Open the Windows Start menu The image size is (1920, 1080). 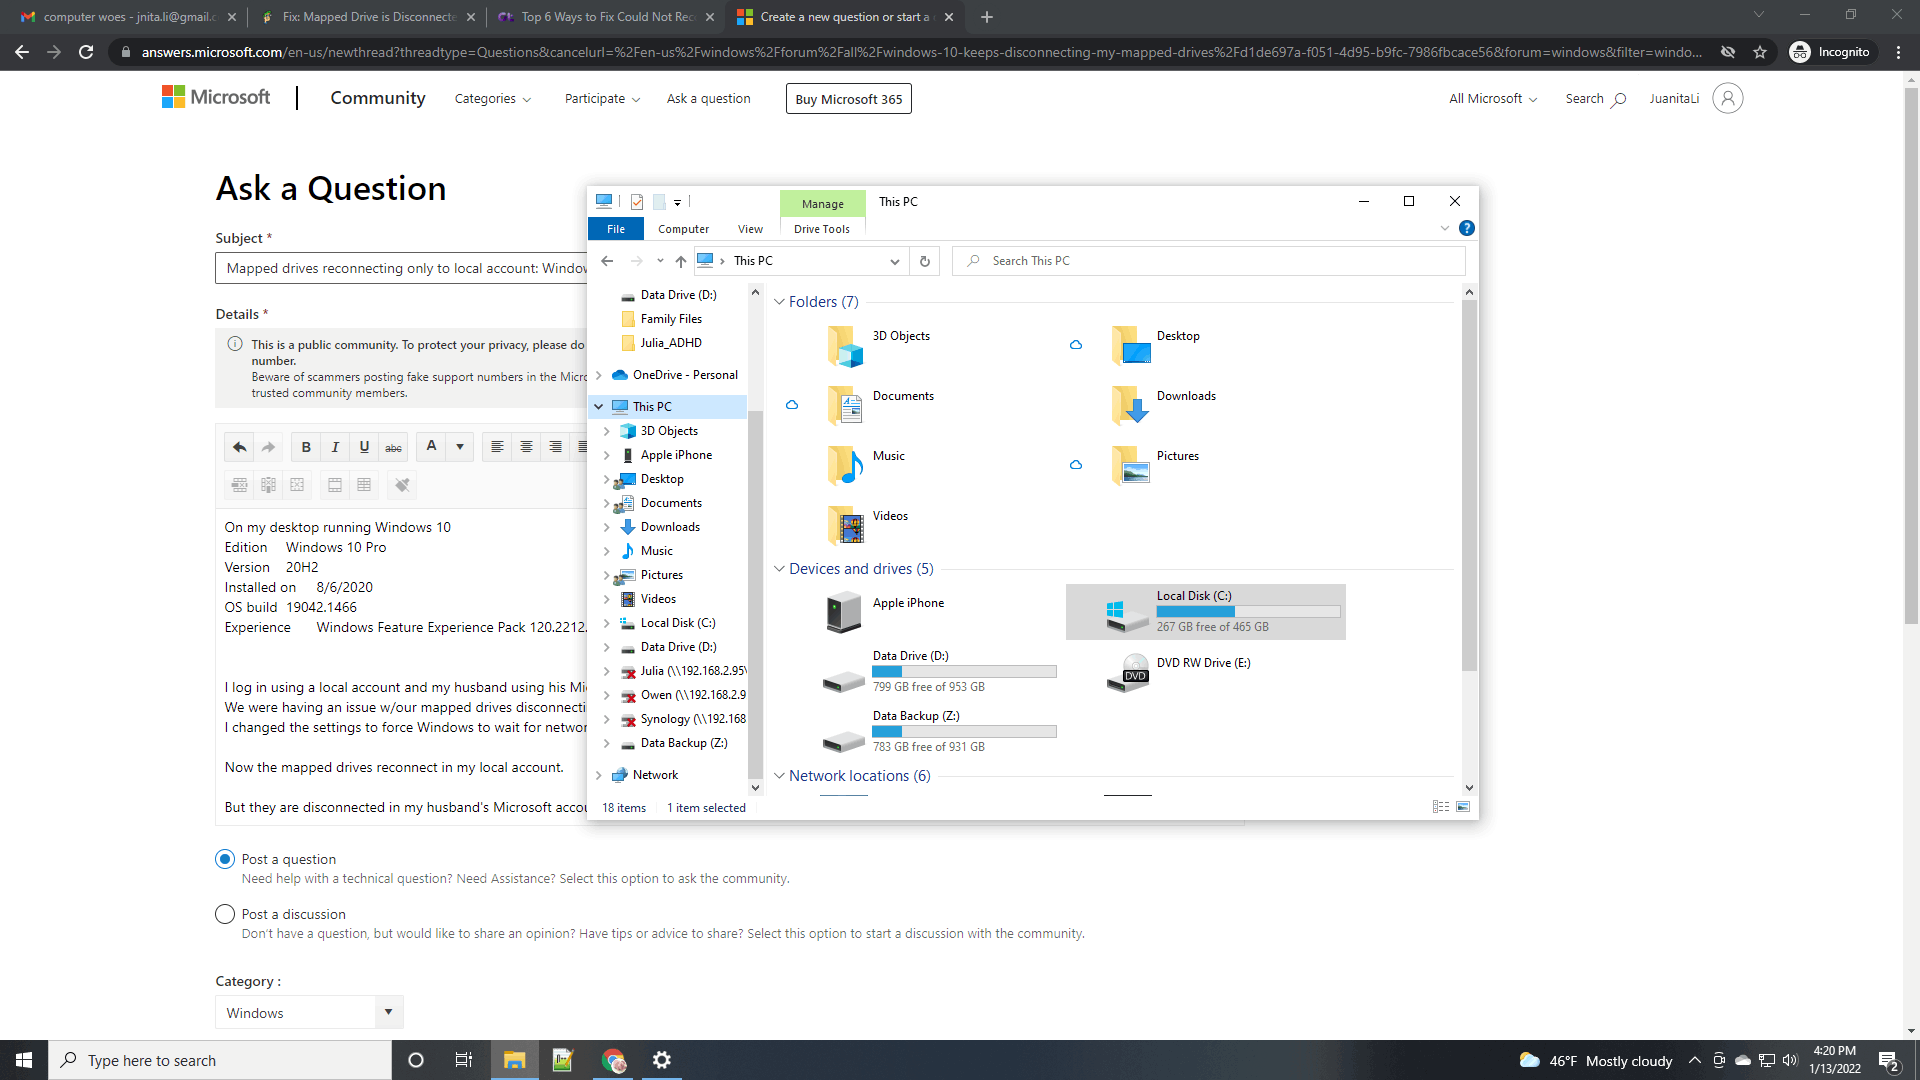[x=24, y=1060]
